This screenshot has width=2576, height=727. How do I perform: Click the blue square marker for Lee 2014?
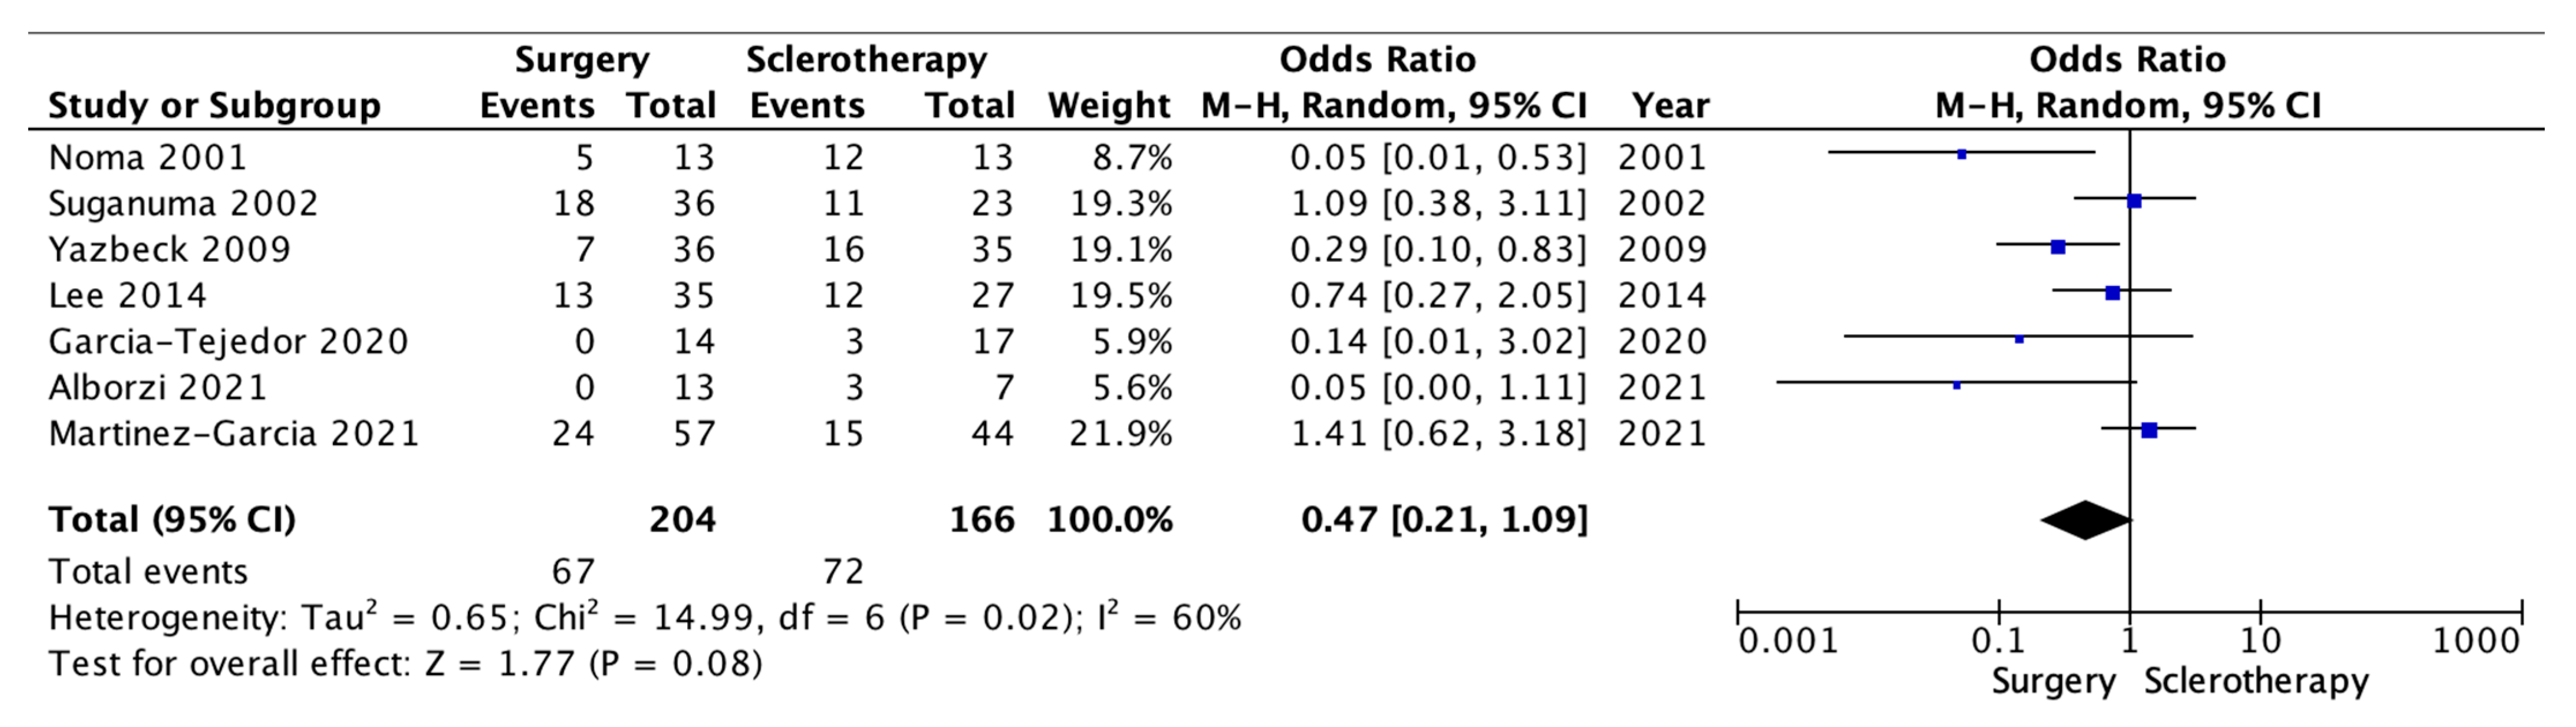pos(2112,293)
